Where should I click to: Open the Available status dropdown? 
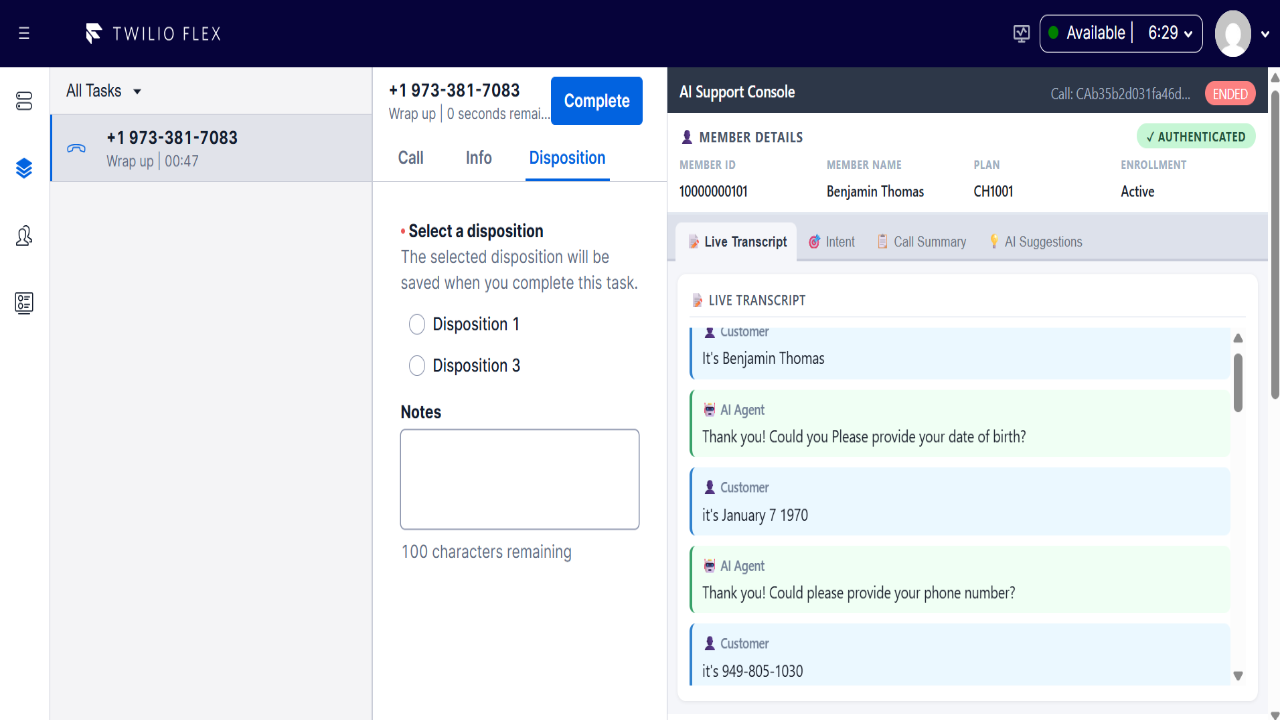pos(1120,33)
